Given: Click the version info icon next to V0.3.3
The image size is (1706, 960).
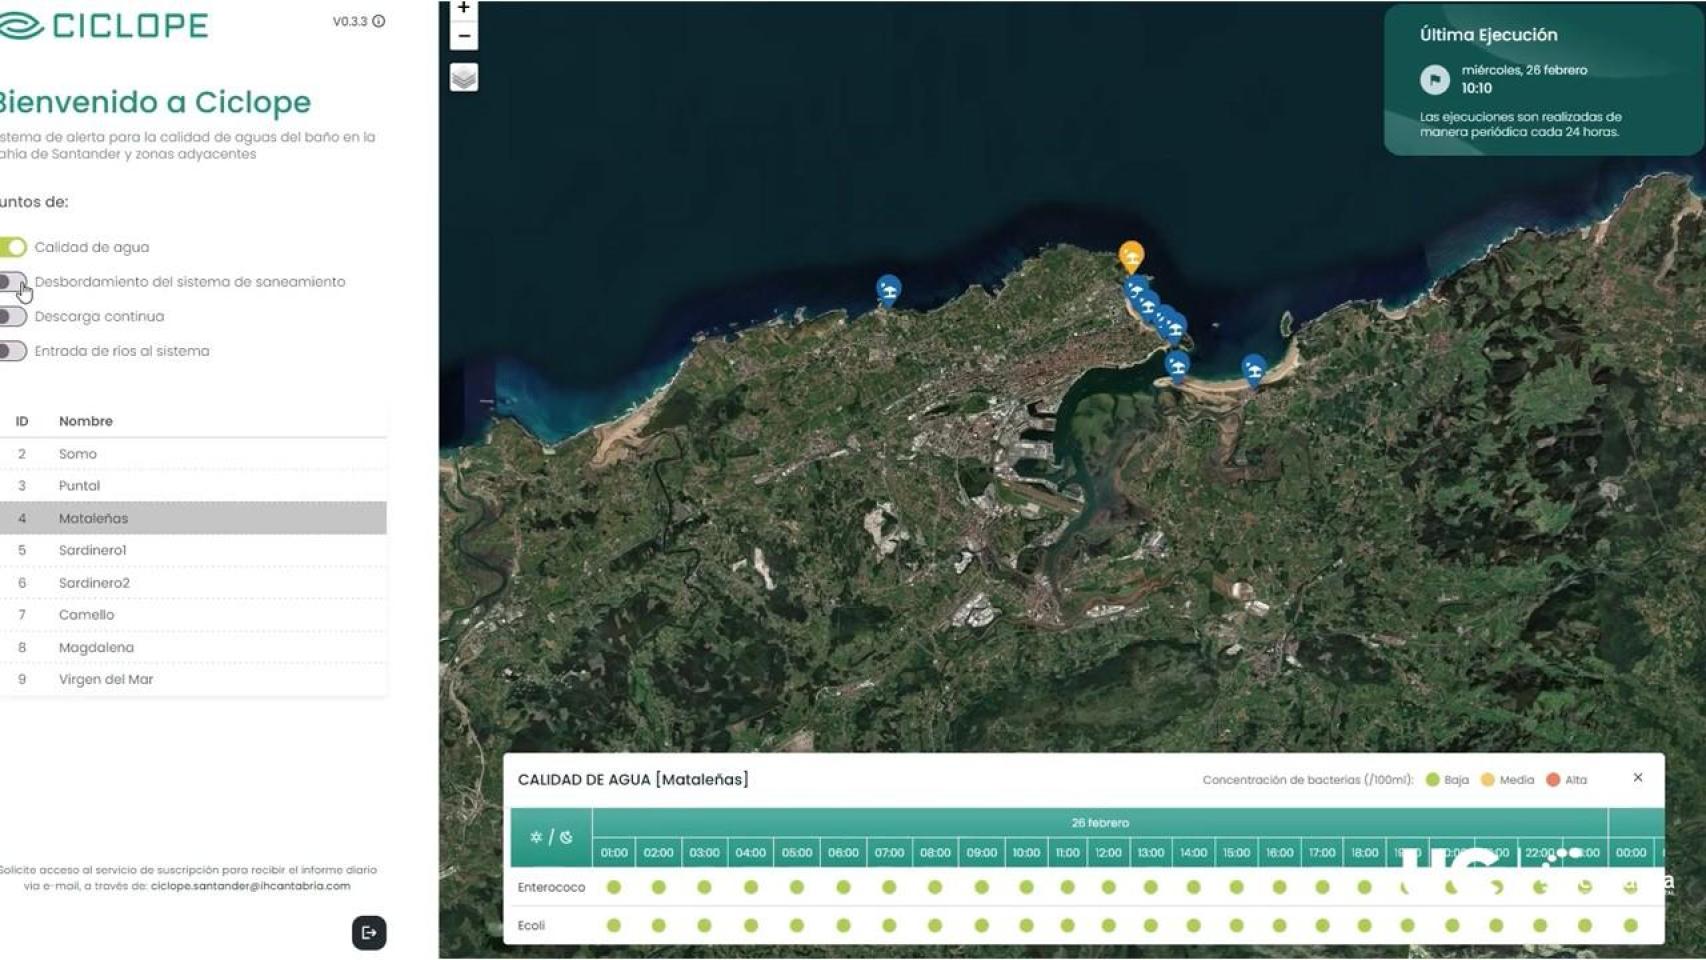Looking at the screenshot, I should coord(377,19).
